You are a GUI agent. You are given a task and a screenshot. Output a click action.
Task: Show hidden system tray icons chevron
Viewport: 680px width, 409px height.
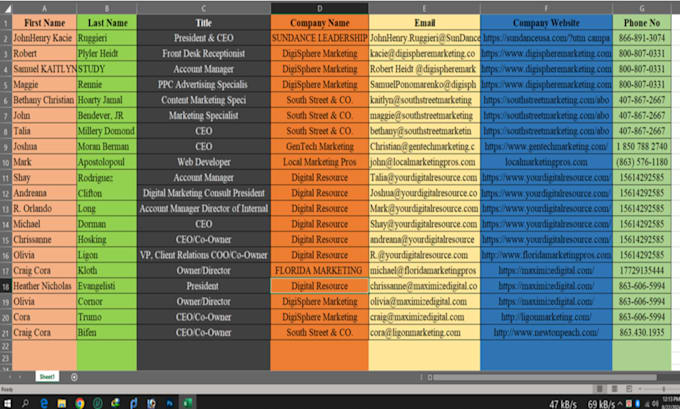click(620, 404)
